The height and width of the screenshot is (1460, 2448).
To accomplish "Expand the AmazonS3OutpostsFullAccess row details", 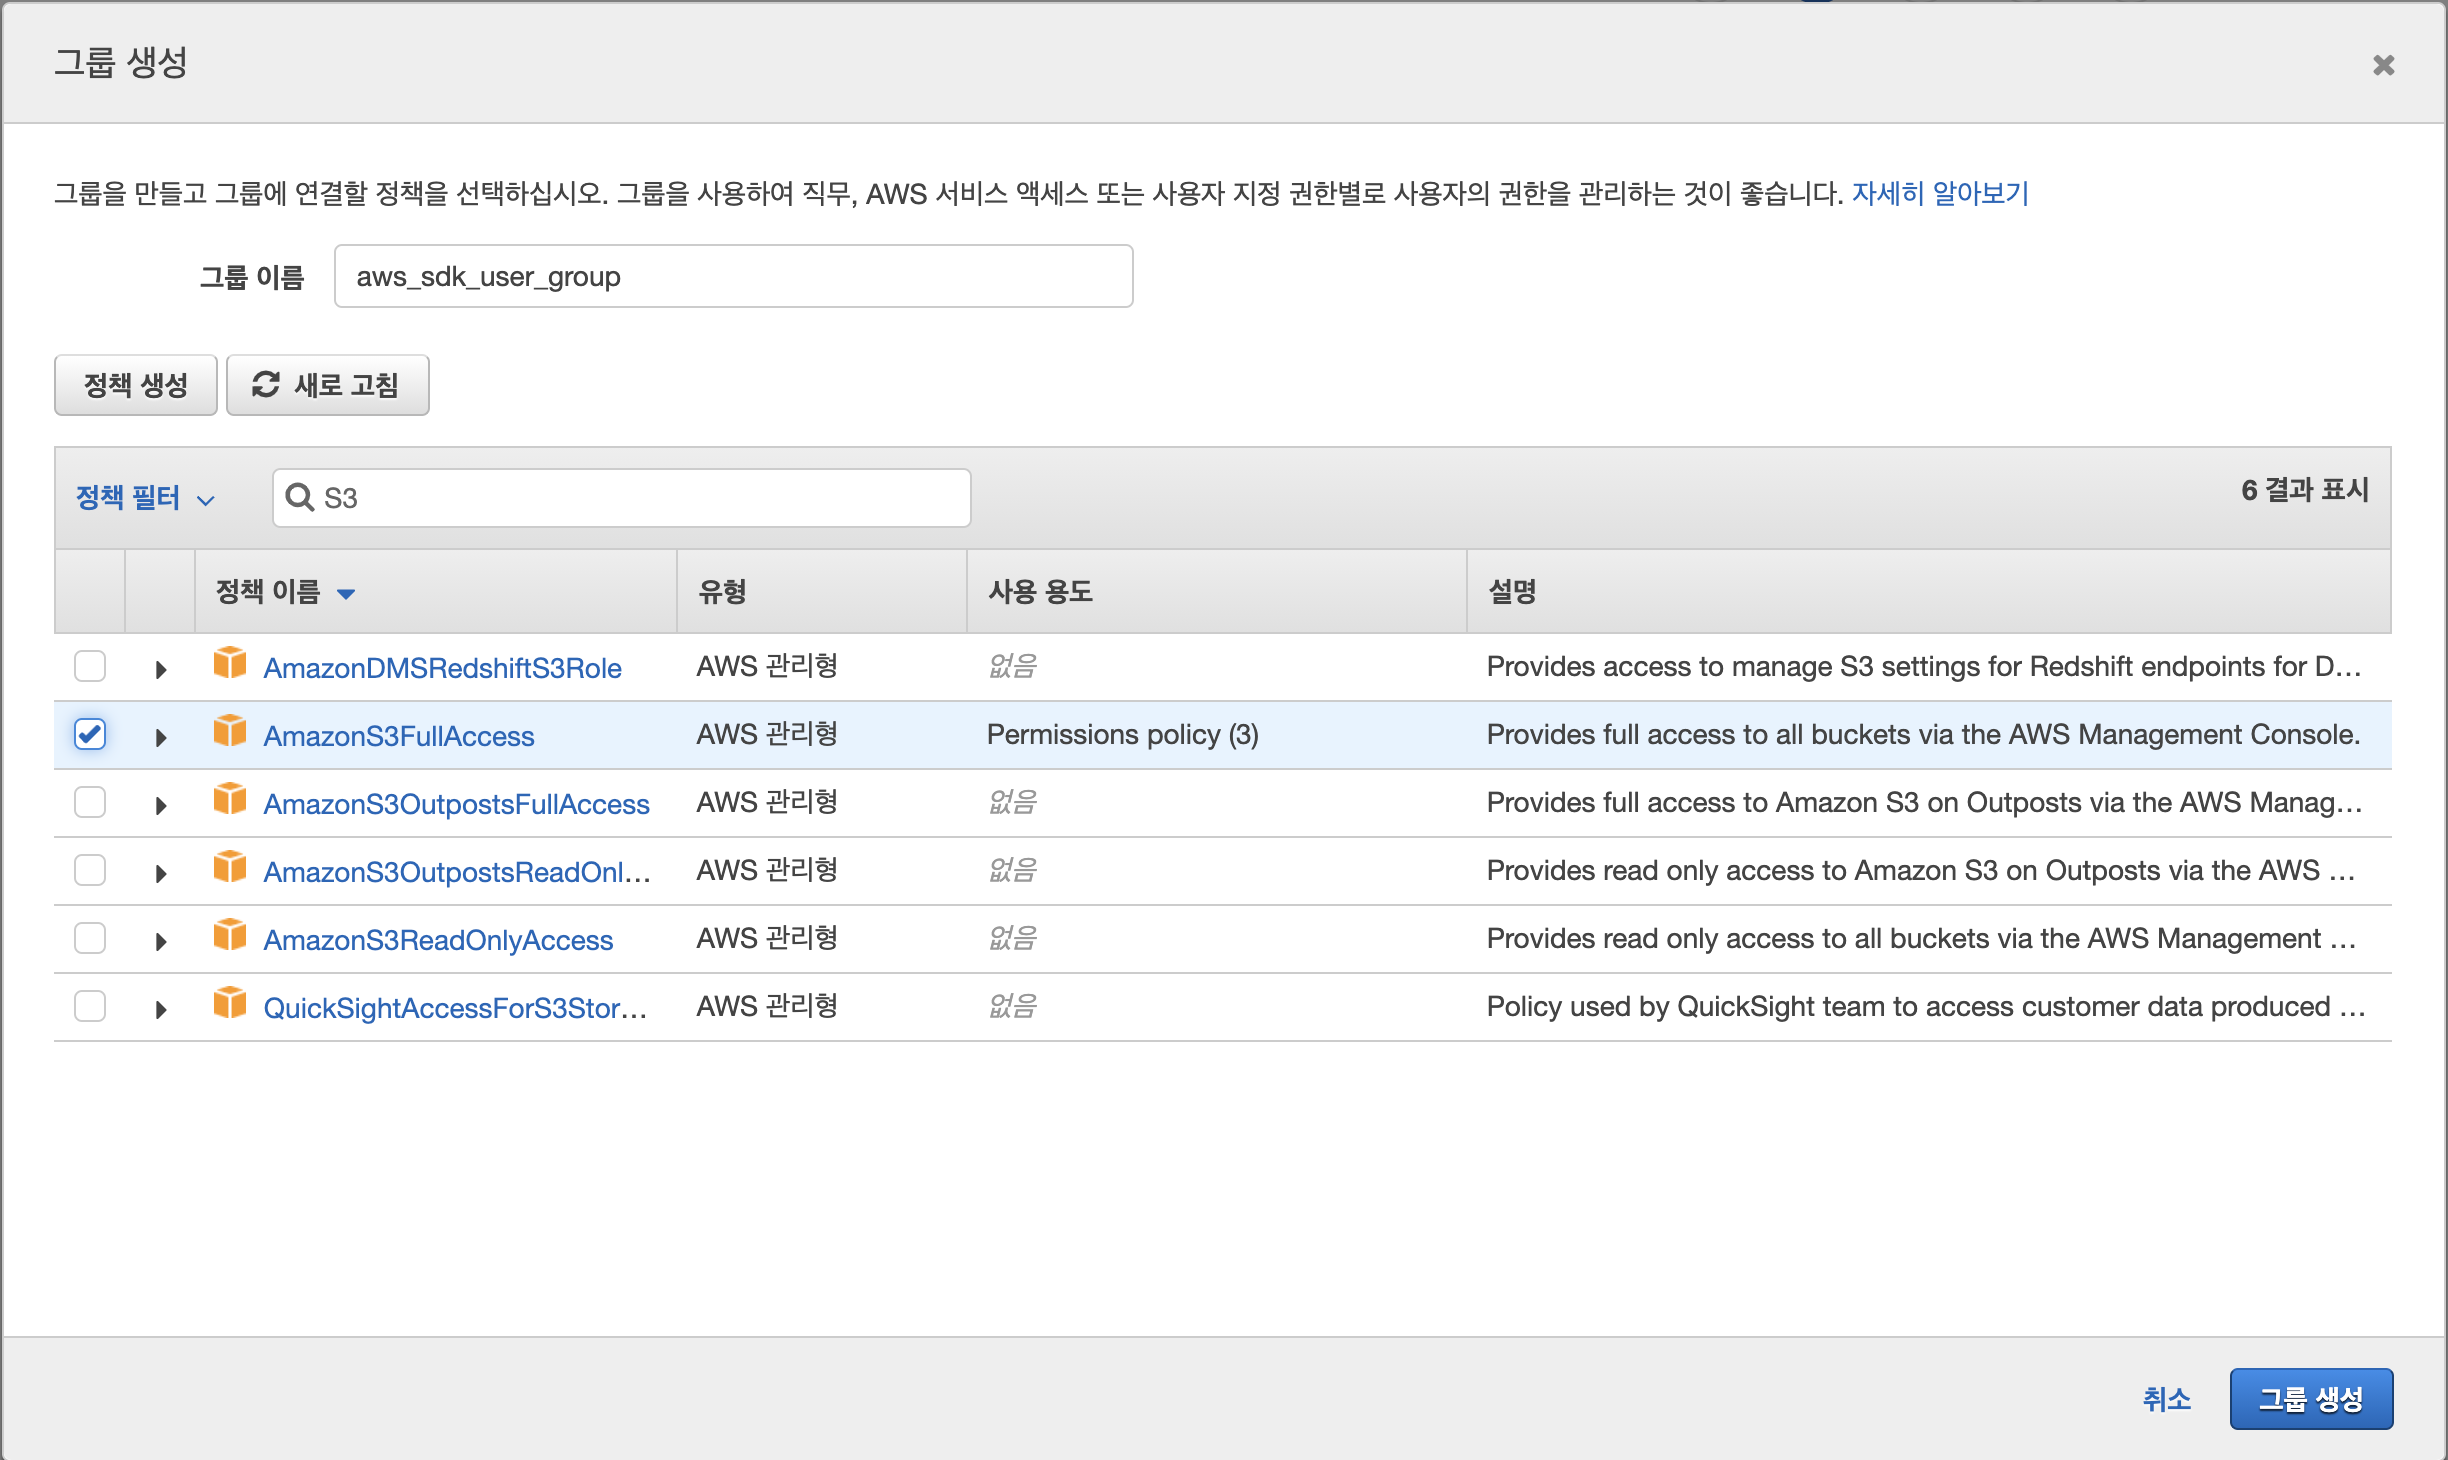I will pos(161,805).
